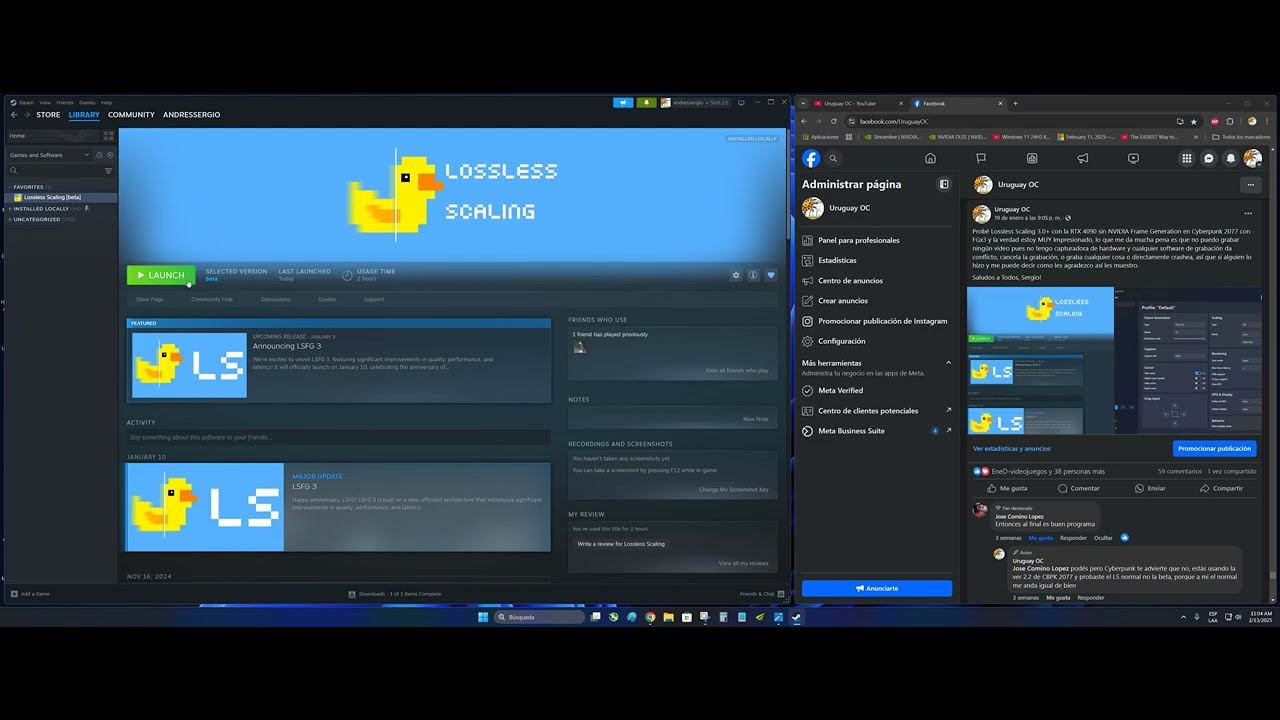1280x720 pixels.
Task: Click Promocionar publicación button
Action: tap(1214, 449)
